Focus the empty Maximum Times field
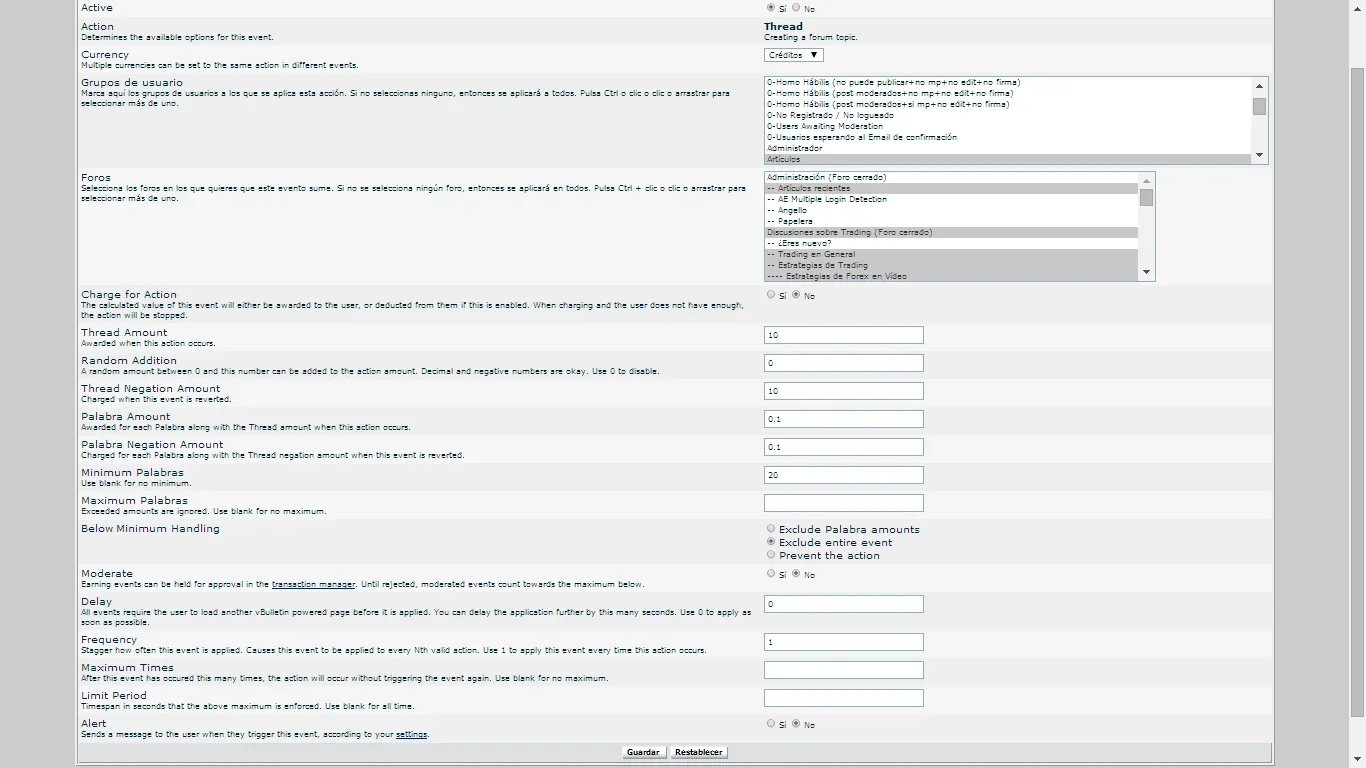Image resolution: width=1366 pixels, height=768 pixels. coord(844,670)
